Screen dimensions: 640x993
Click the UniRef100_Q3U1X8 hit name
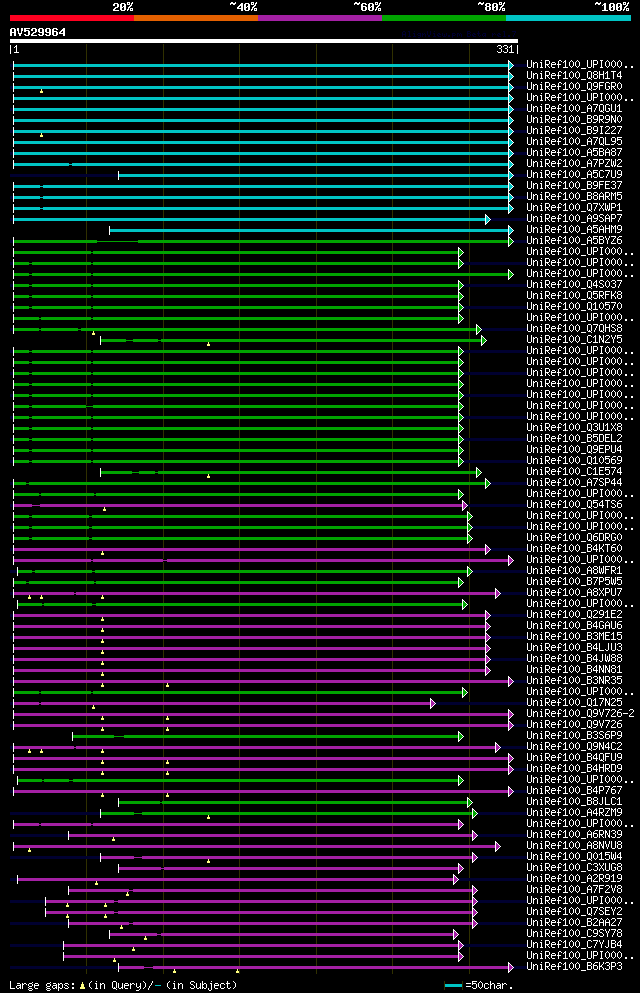[574, 427]
